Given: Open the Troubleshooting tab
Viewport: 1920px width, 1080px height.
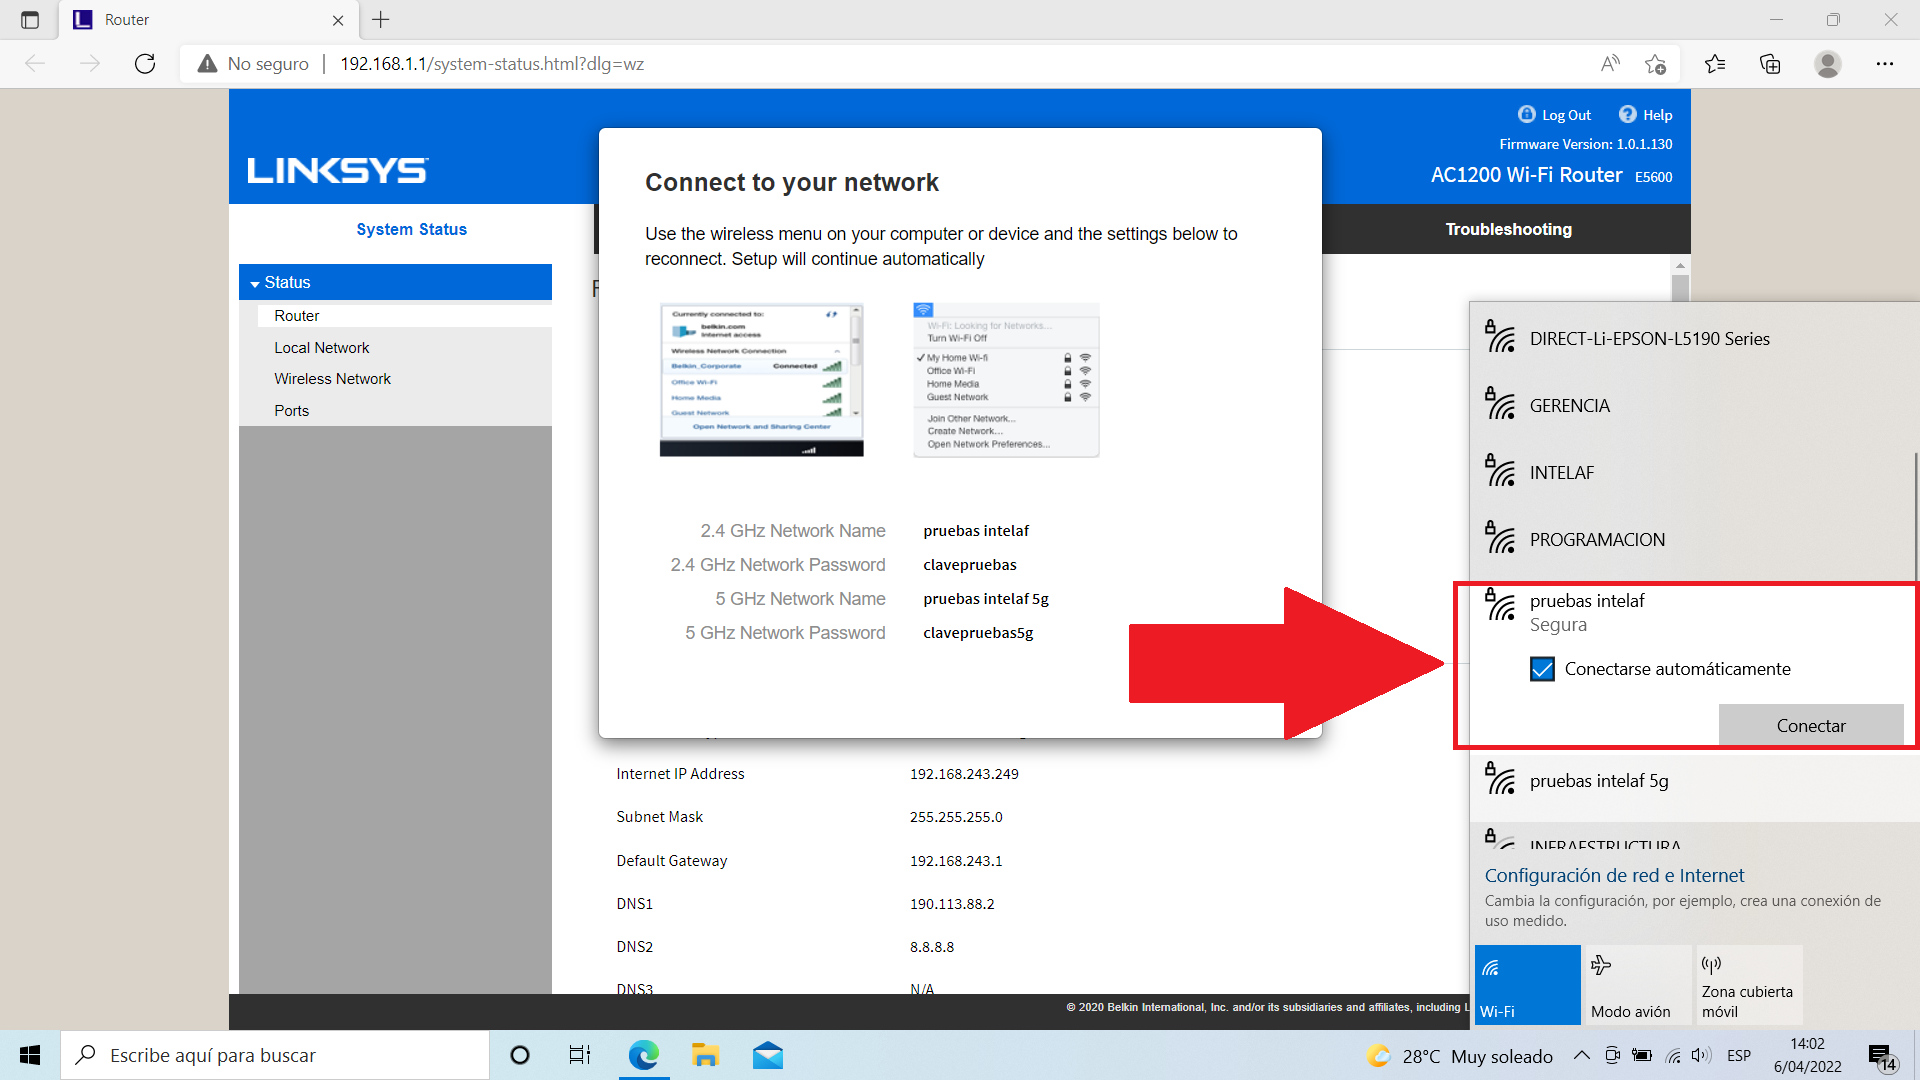Looking at the screenshot, I should click(1508, 229).
